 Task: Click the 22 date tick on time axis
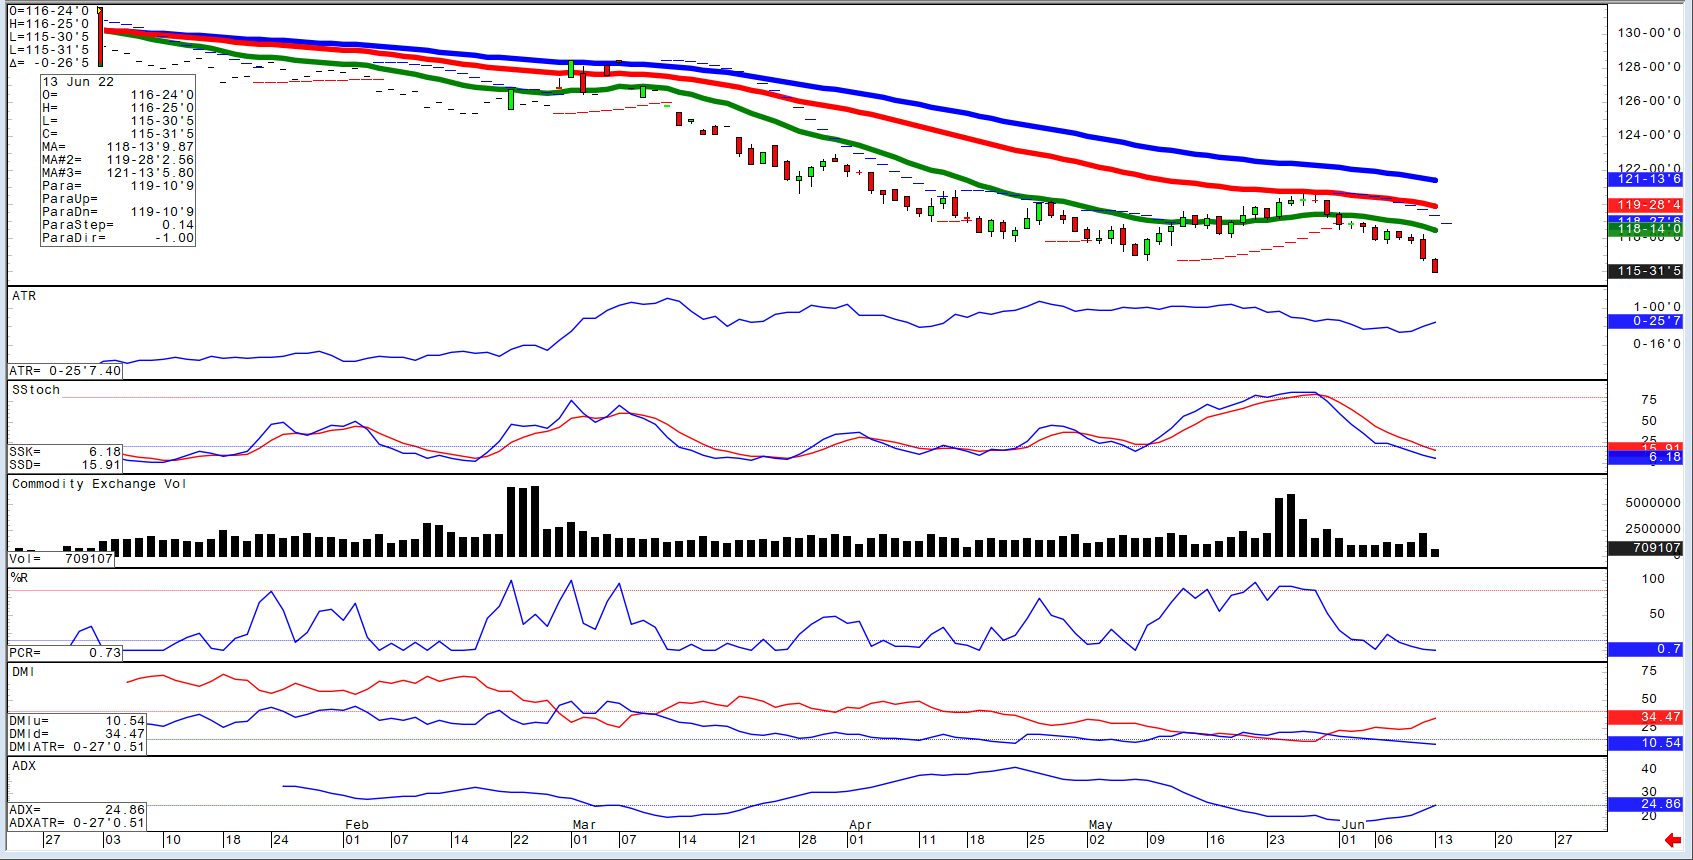pyautogui.click(x=520, y=840)
